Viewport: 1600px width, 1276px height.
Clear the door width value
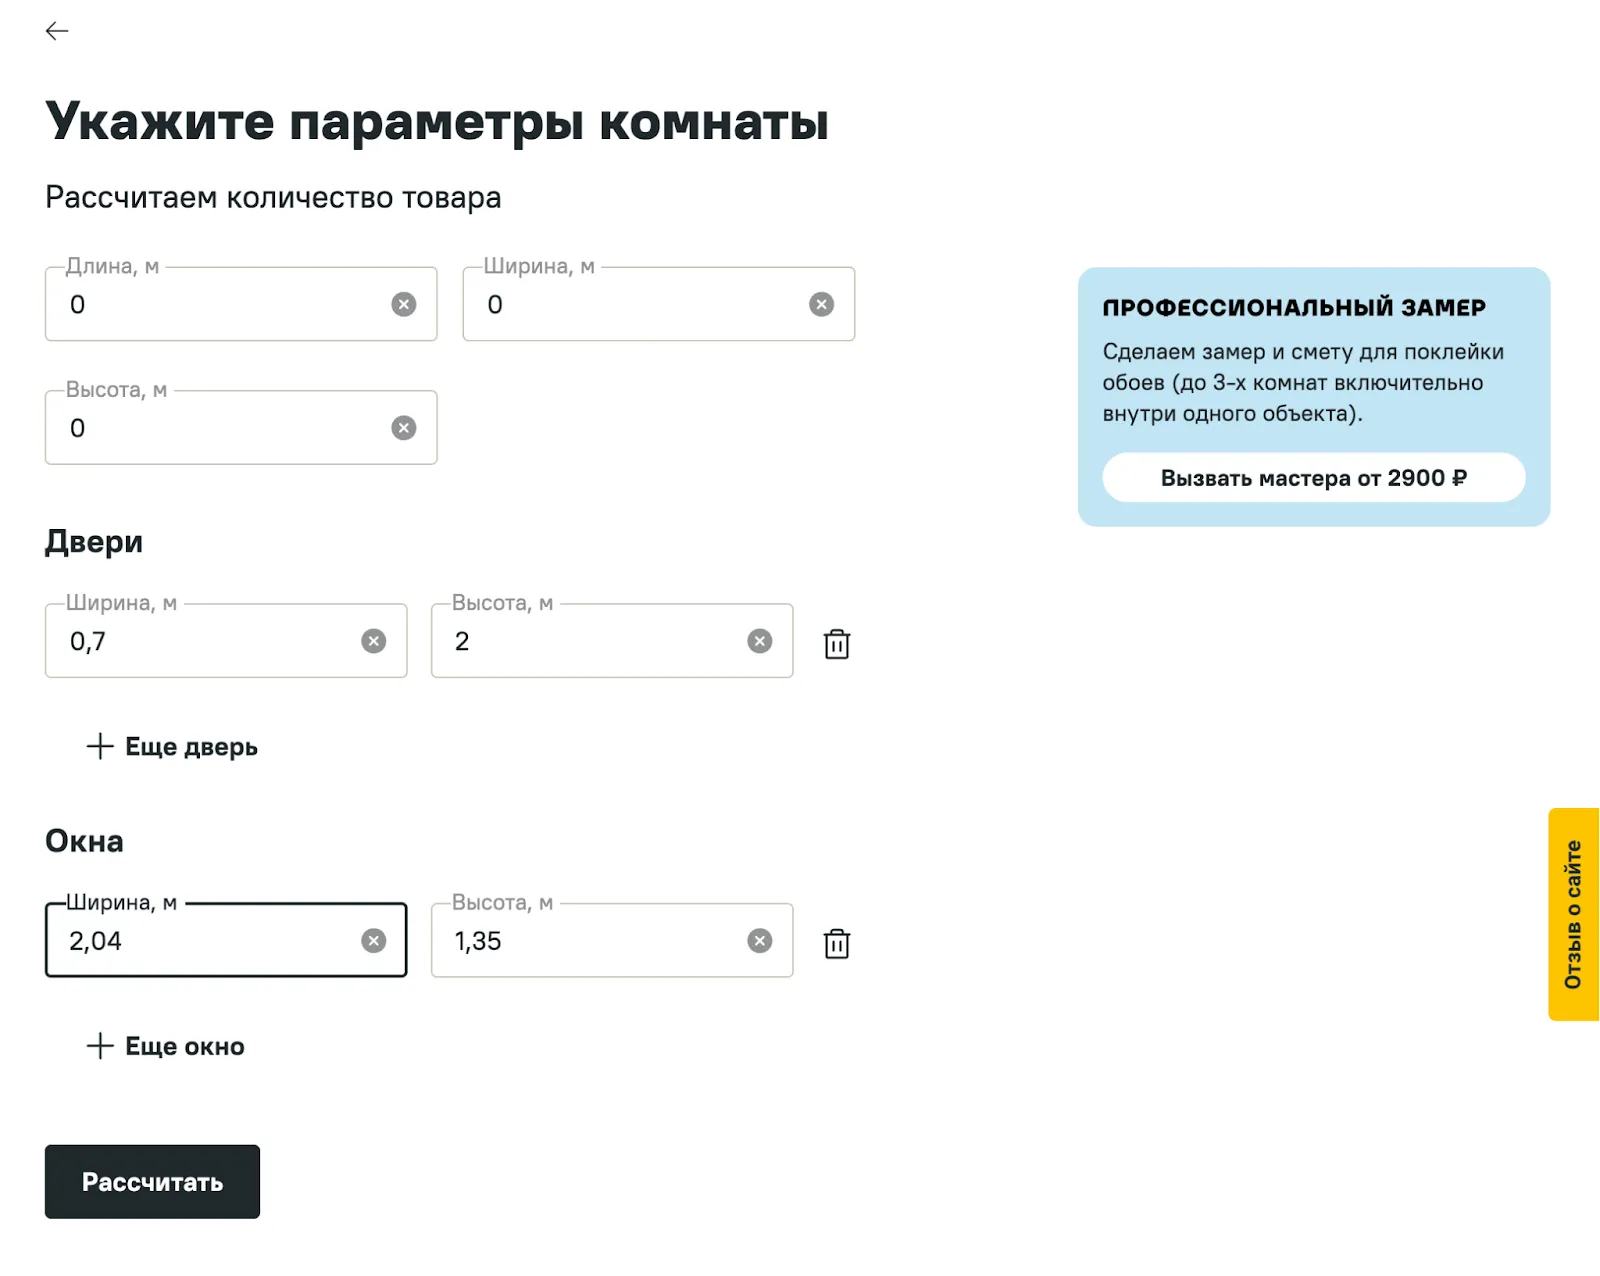(x=373, y=641)
